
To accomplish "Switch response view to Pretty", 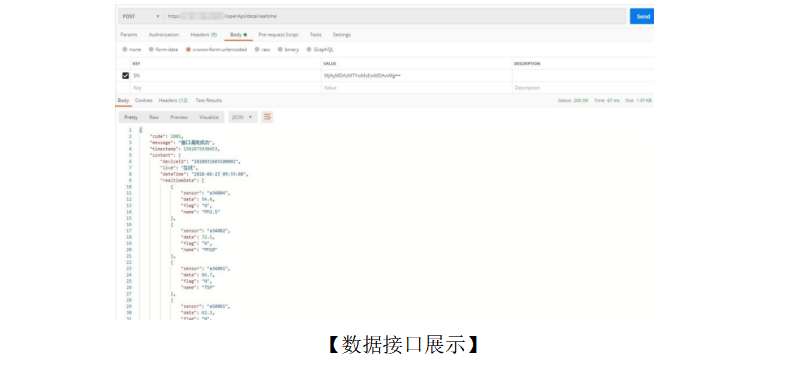I will tap(131, 117).
